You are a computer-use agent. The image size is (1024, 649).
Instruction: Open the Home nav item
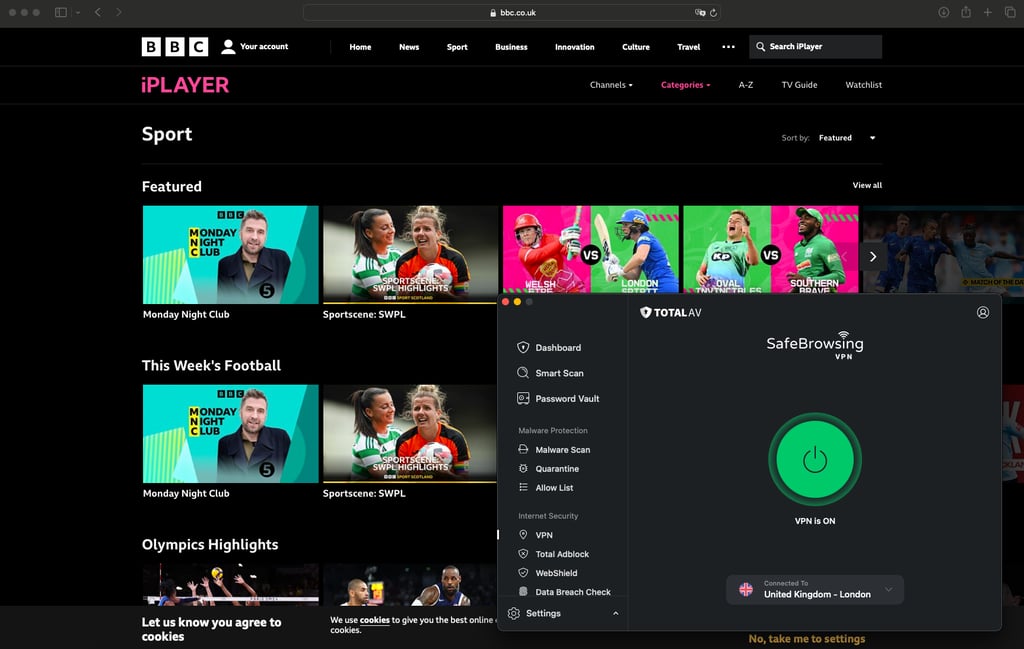(360, 47)
